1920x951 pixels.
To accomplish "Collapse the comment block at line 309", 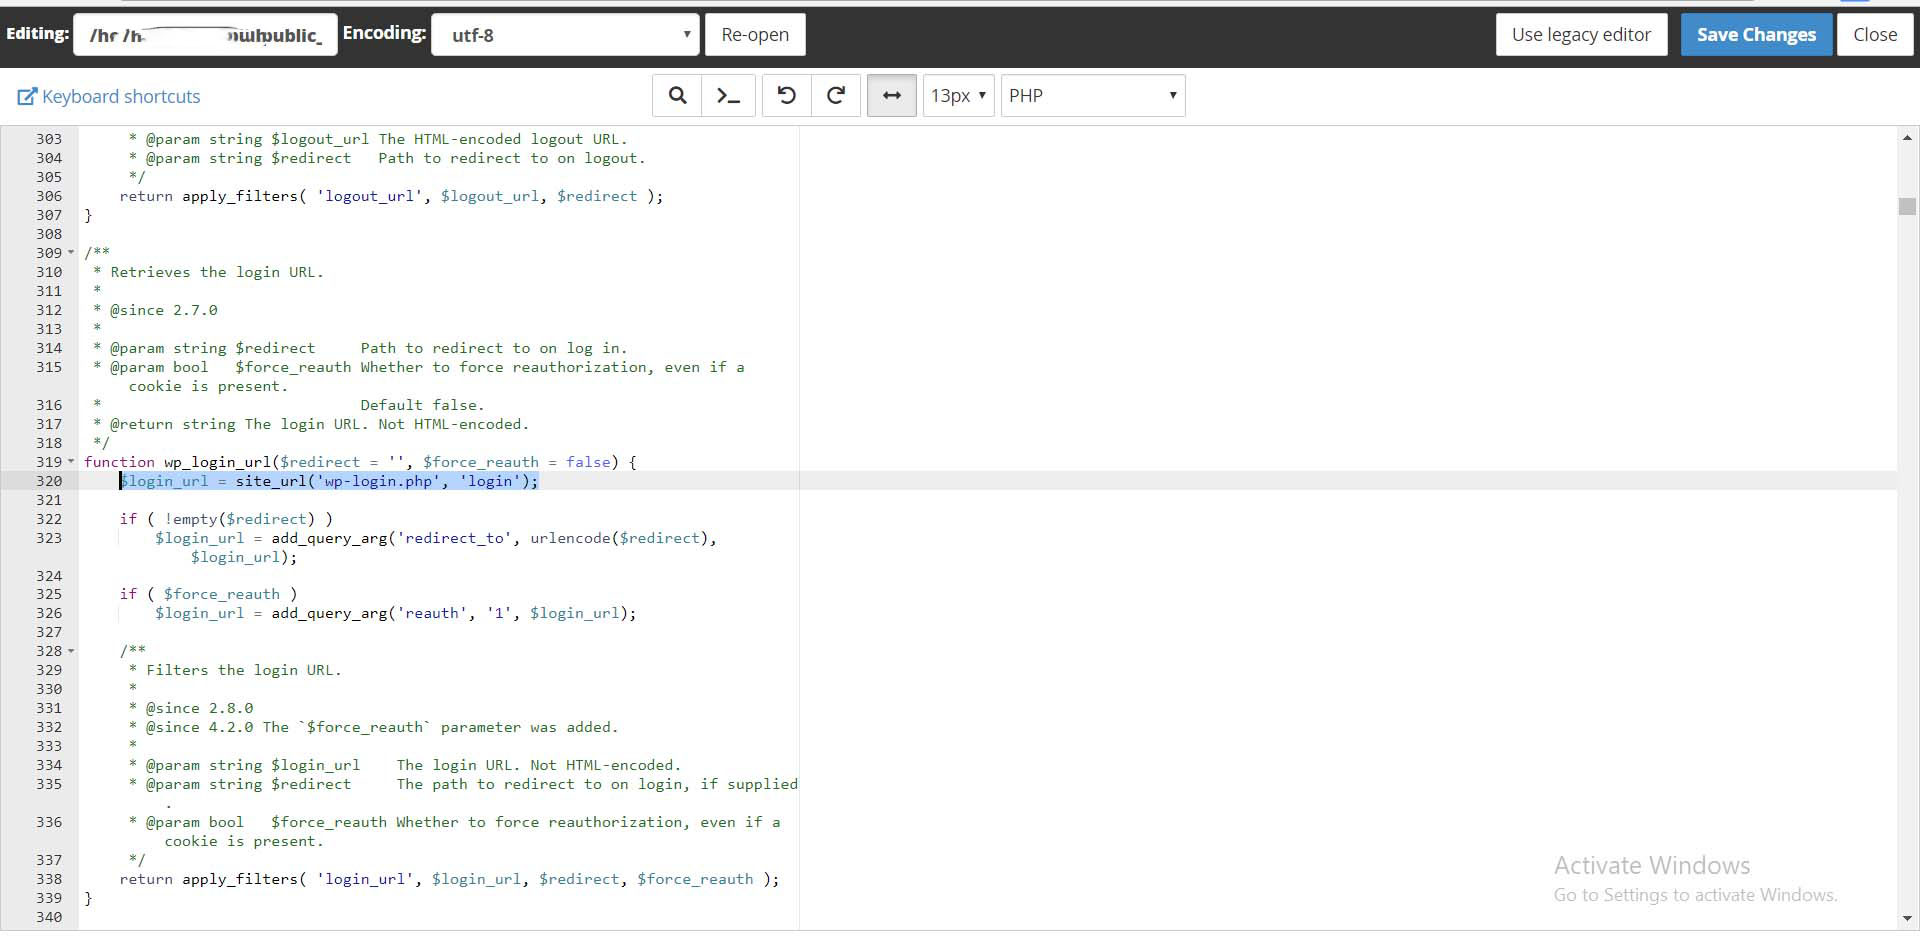I will click(x=71, y=253).
